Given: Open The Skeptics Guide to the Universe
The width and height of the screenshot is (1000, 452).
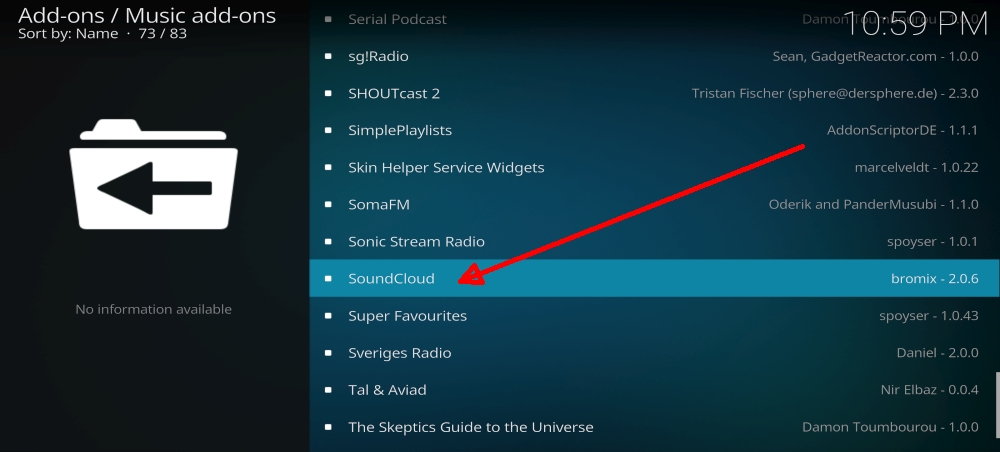Looking at the screenshot, I should [x=652, y=426].
